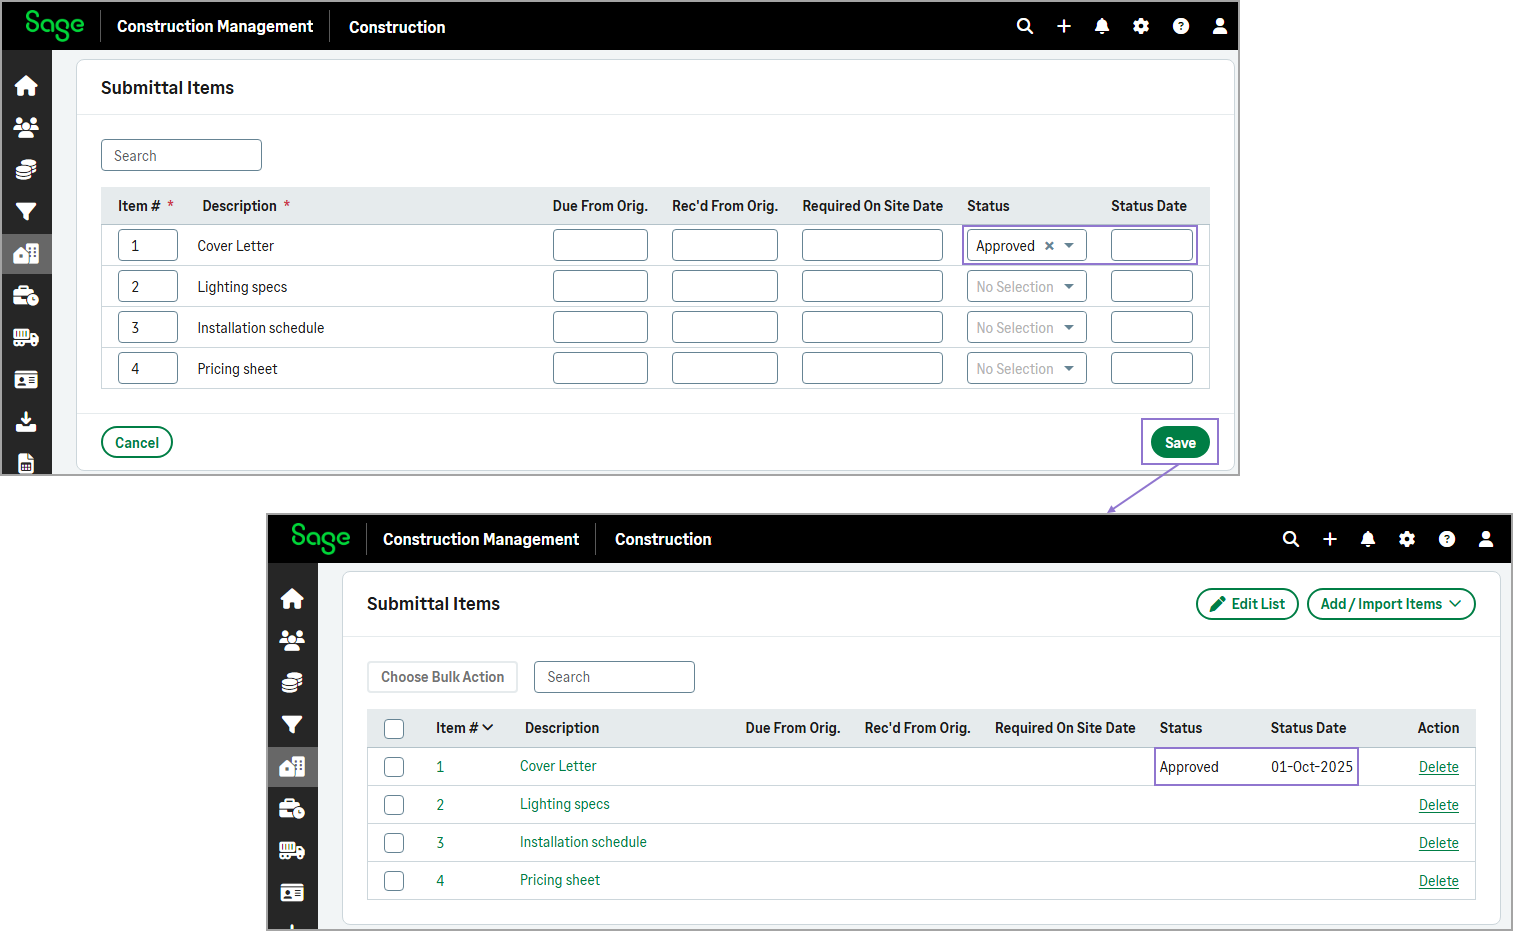The width and height of the screenshot is (1528, 931).
Task: Open Choose Bulk Action dropdown
Action: pyautogui.click(x=442, y=677)
